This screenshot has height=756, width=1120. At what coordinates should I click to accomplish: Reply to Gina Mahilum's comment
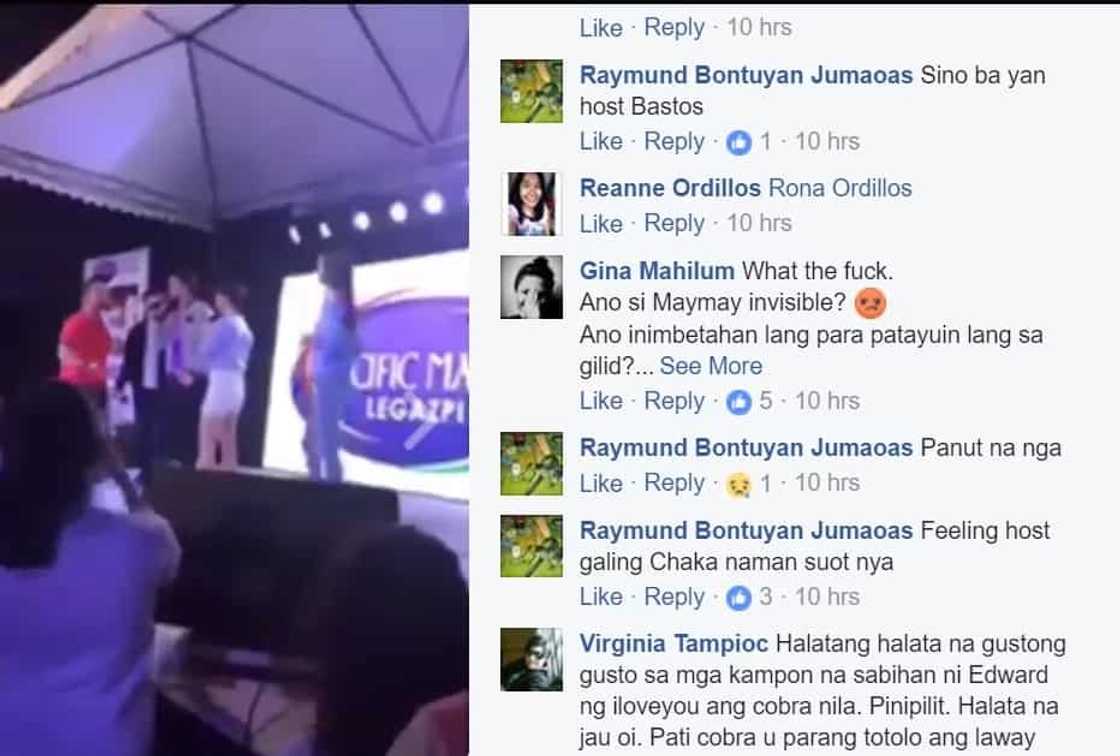[x=674, y=401]
